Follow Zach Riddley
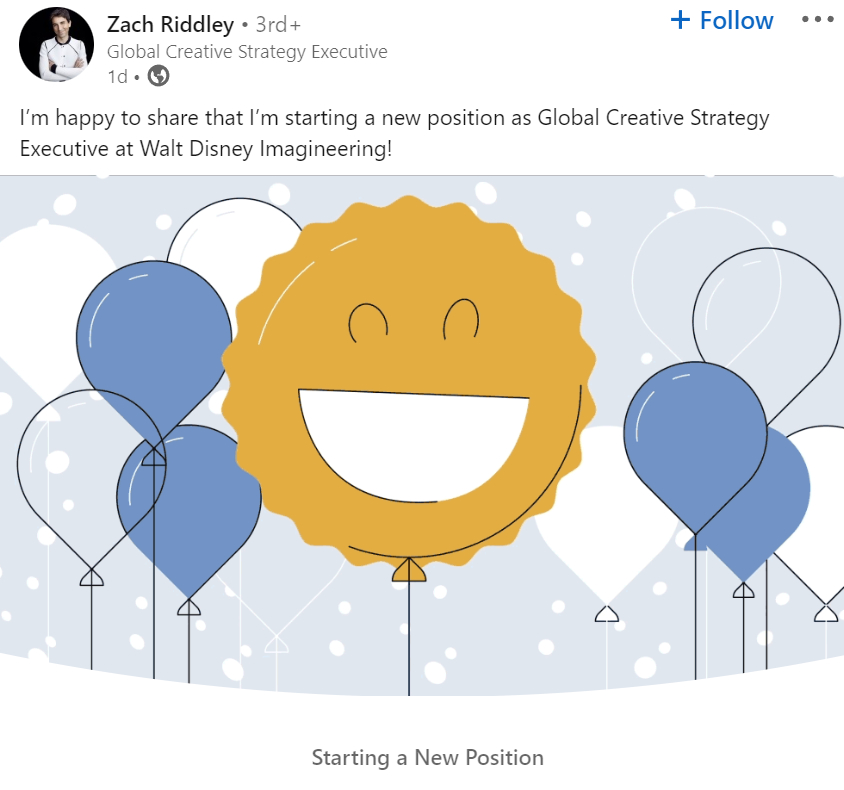 pos(723,20)
